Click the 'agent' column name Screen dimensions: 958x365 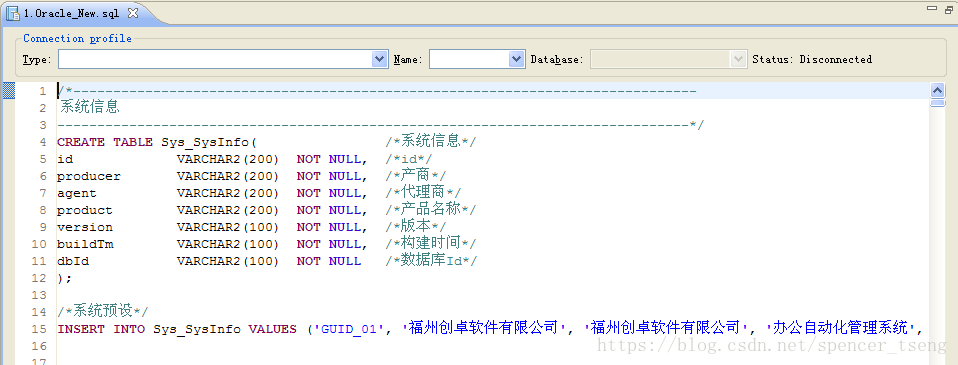point(76,193)
